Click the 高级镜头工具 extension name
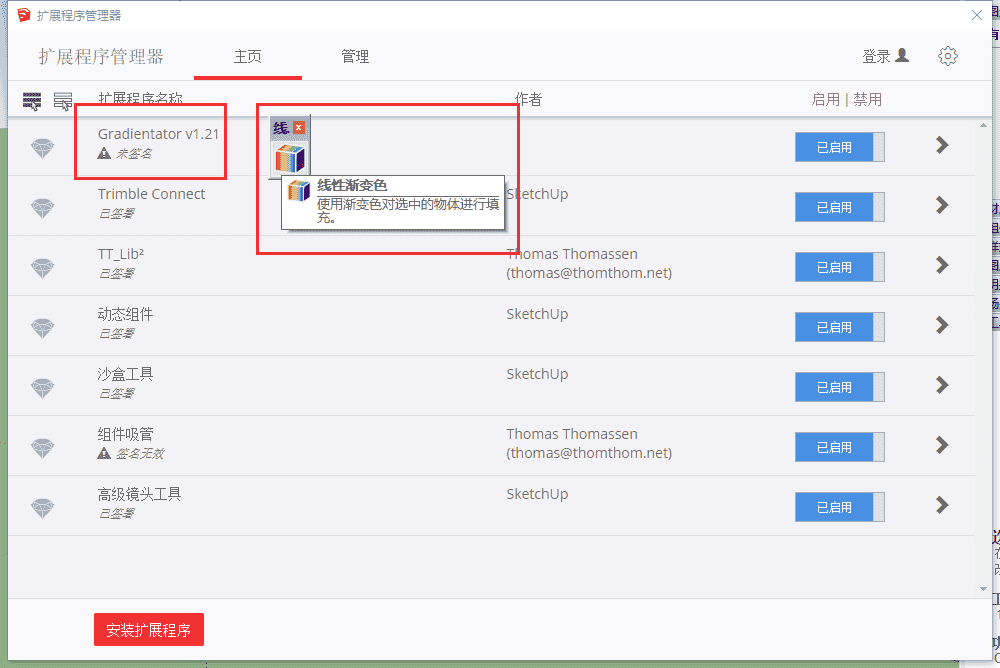 (x=139, y=494)
